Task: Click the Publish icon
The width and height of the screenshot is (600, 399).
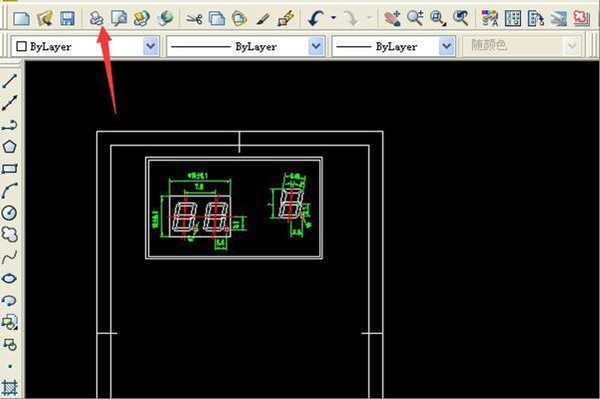Action: (x=142, y=18)
